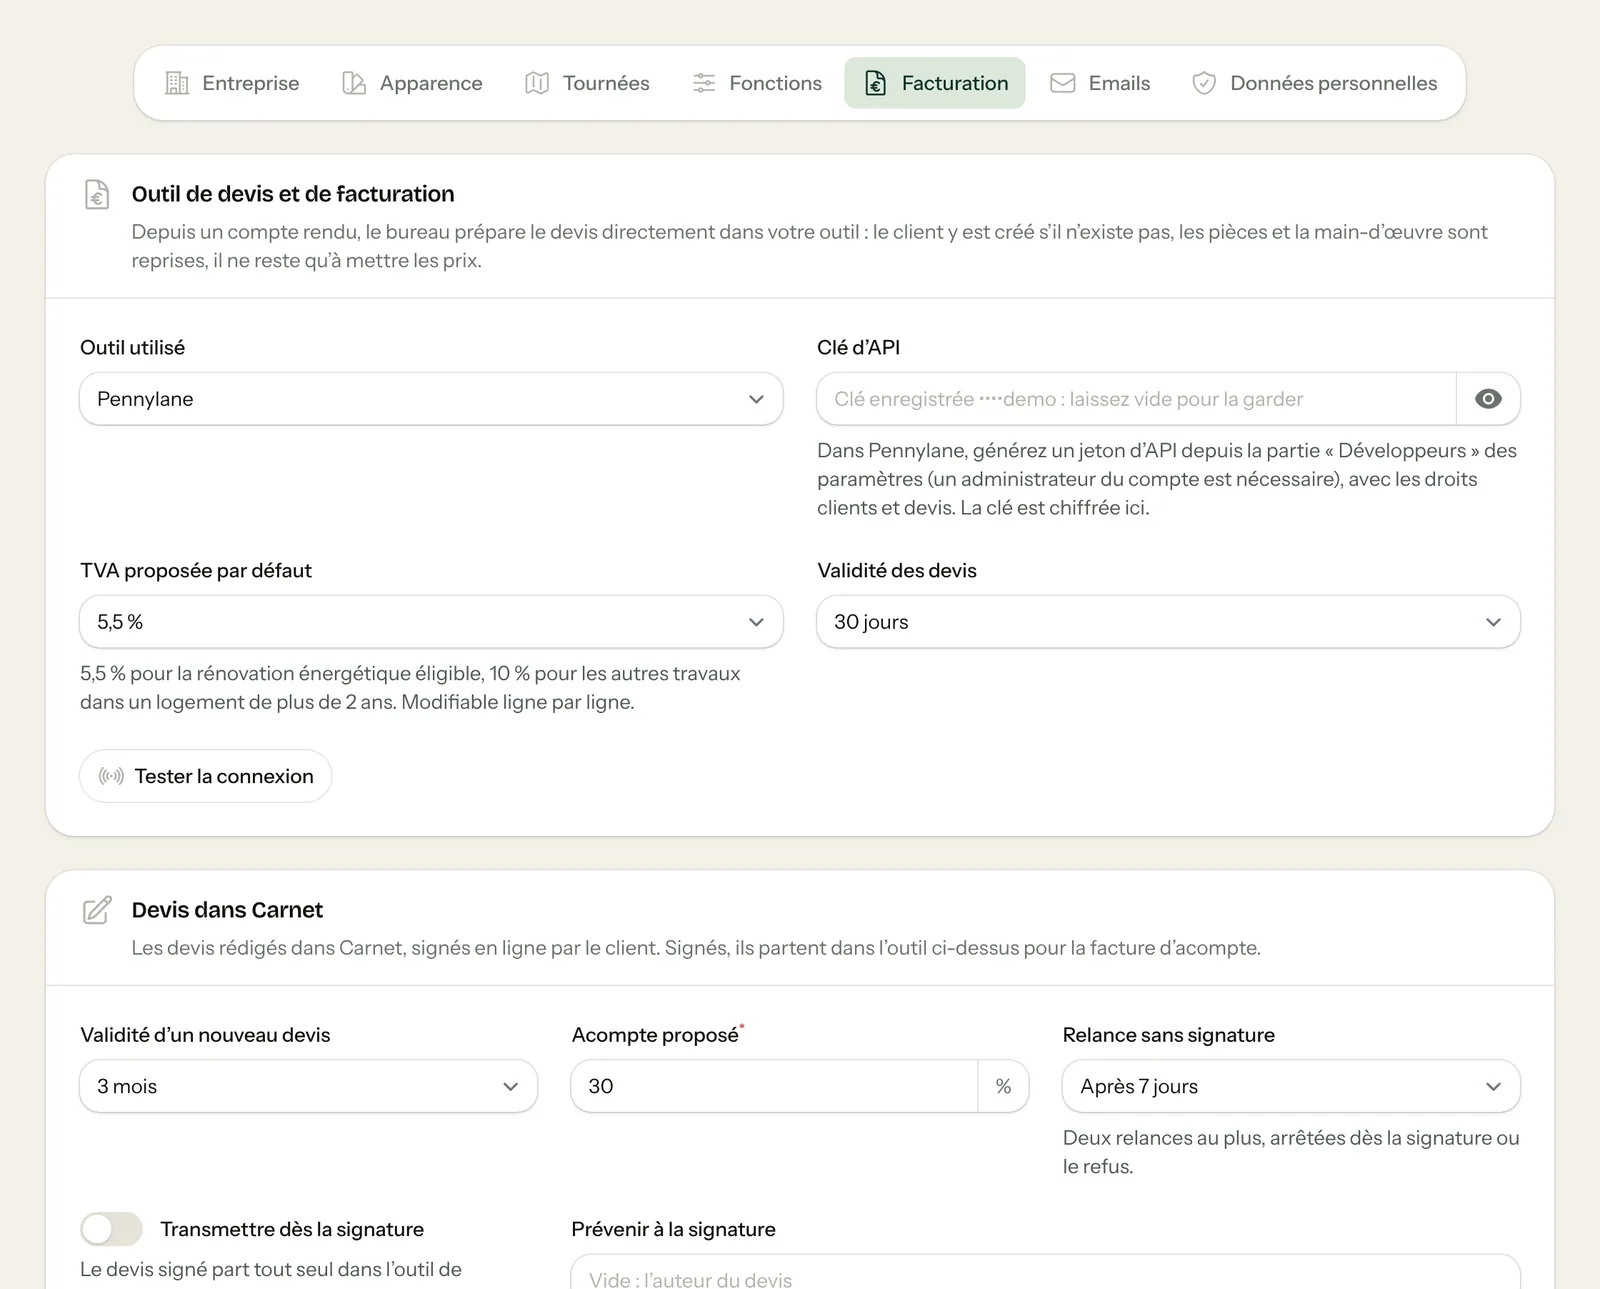Viewport: 1600px width, 1289px height.
Task: Click into the Clé d'API input field
Action: (1136, 399)
